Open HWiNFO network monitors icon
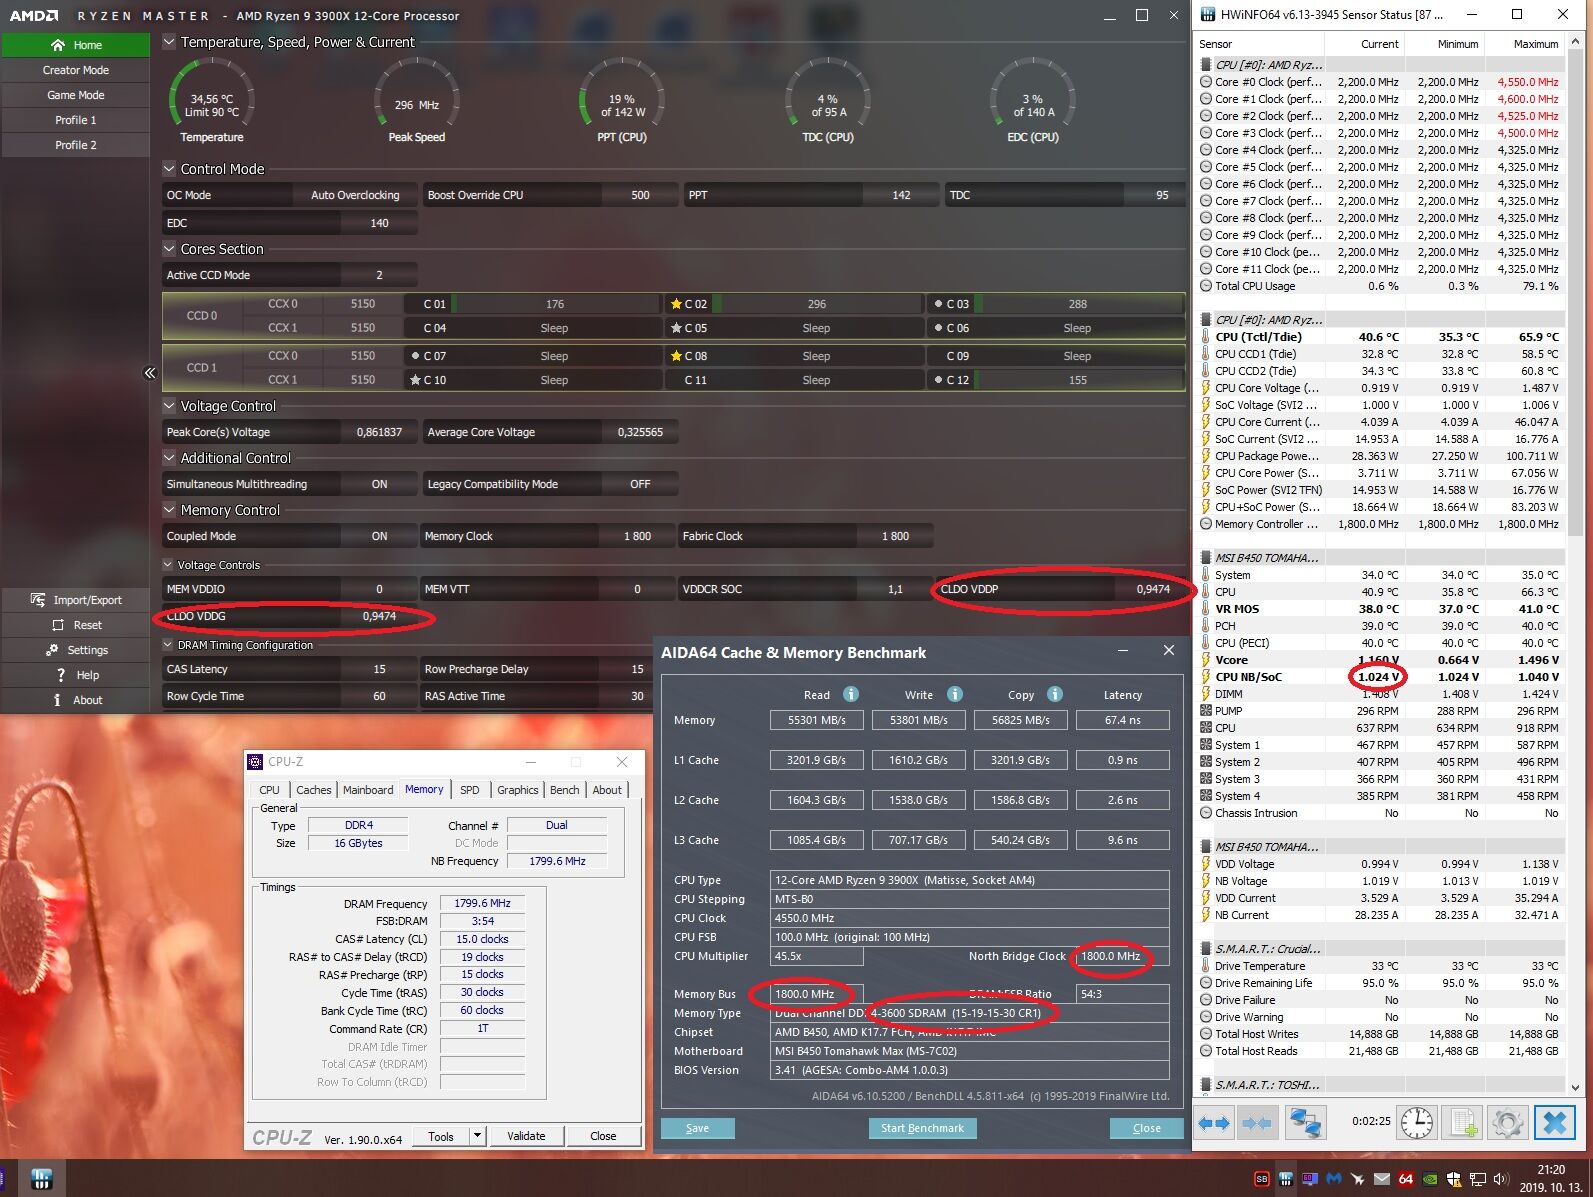The height and width of the screenshot is (1197, 1593). click(1305, 1123)
